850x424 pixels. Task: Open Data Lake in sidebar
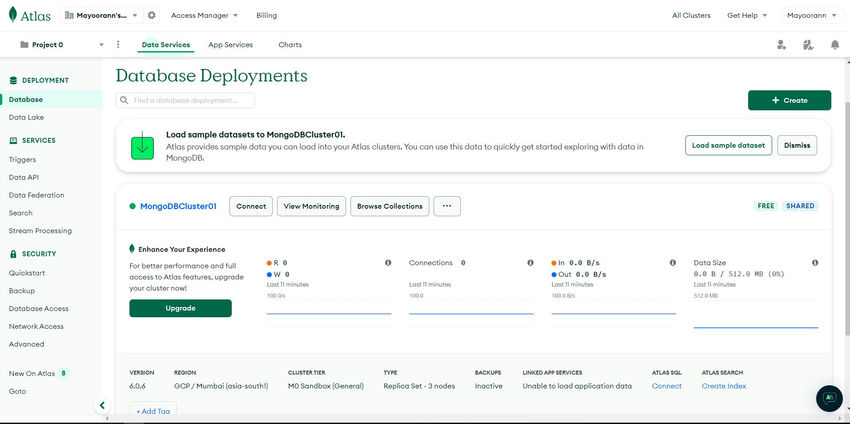[27, 117]
